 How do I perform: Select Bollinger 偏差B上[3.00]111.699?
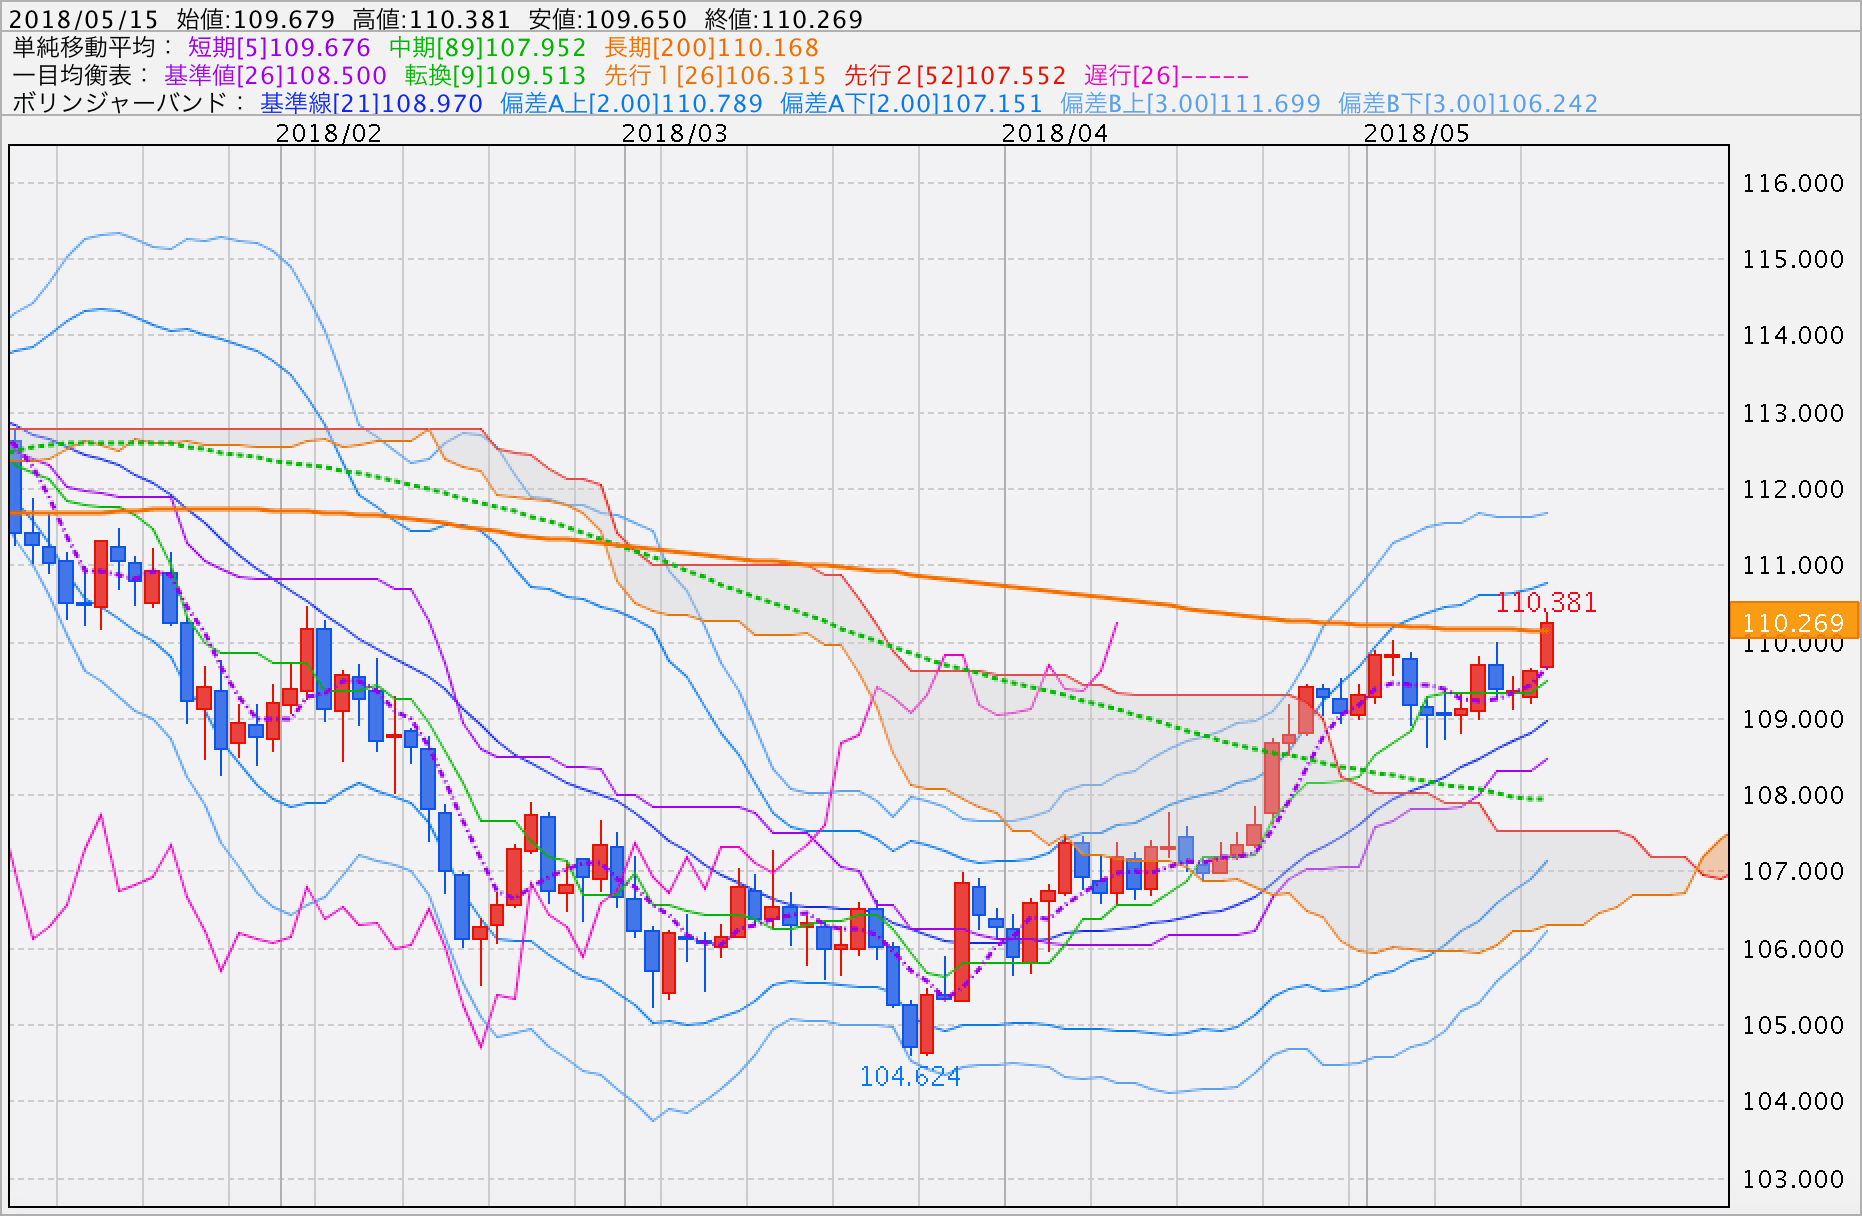[1190, 103]
